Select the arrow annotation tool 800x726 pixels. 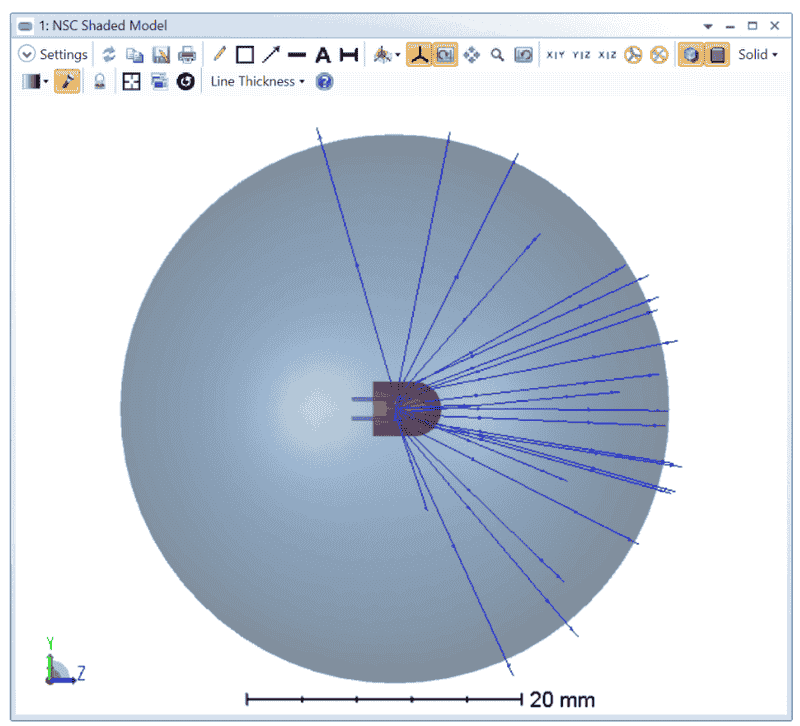click(271, 55)
